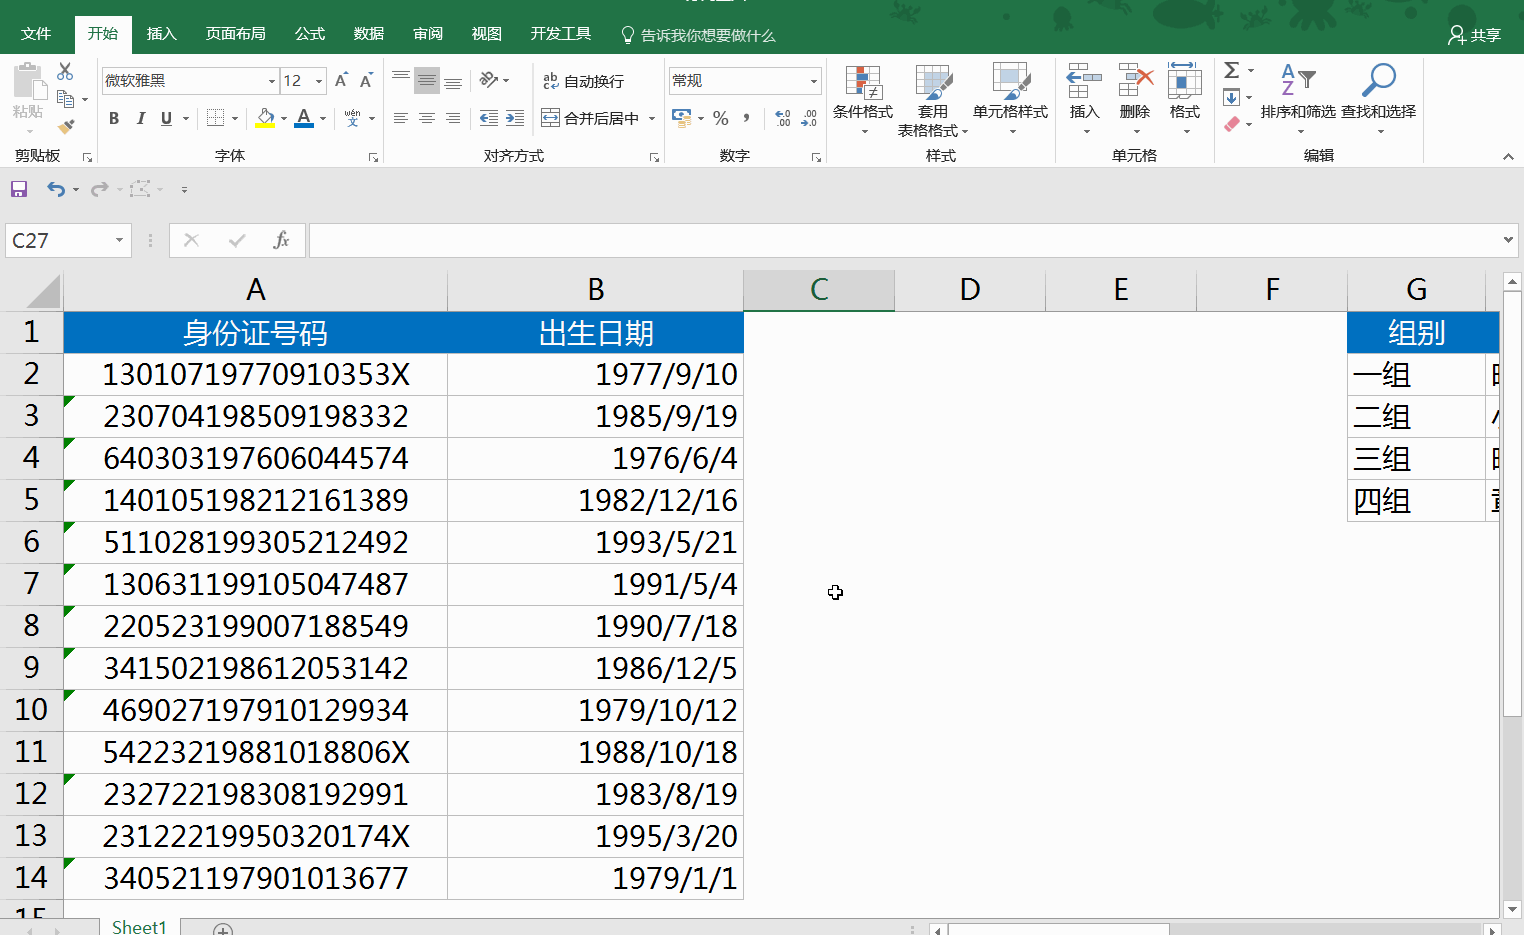Toggle Bold formatting
The height and width of the screenshot is (935, 1524).
[114, 118]
